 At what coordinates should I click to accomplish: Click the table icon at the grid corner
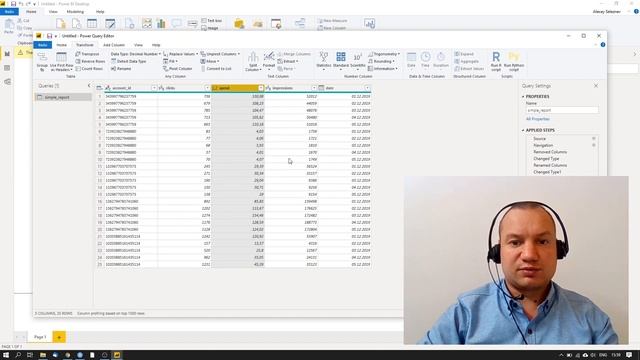[x=99, y=88]
